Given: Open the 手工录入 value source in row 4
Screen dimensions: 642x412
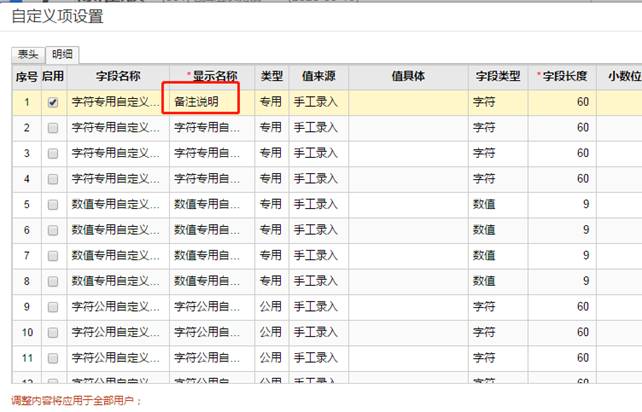Looking at the screenshot, I should [319, 179].
